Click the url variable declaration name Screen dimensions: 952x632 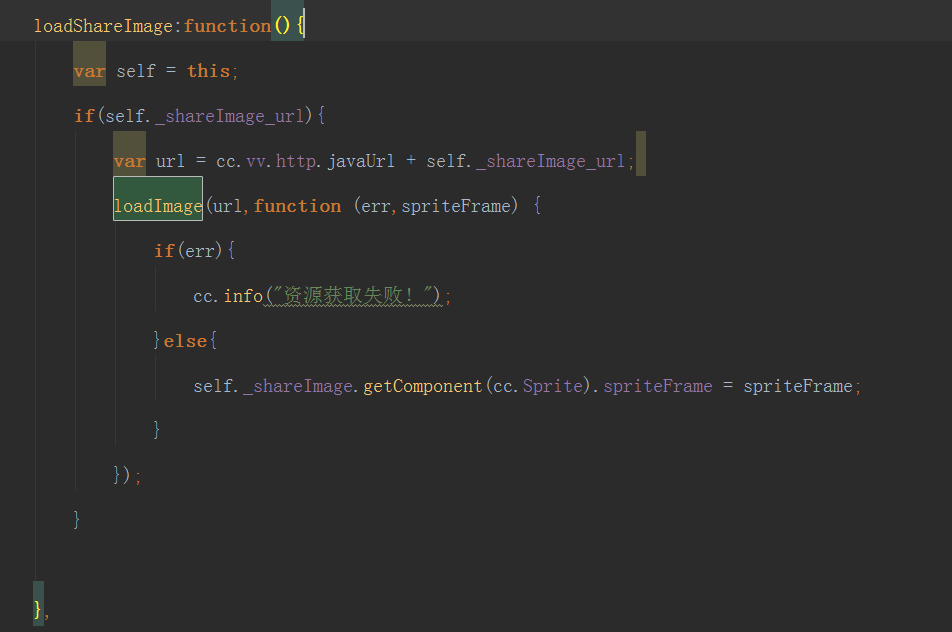(170, 161)
